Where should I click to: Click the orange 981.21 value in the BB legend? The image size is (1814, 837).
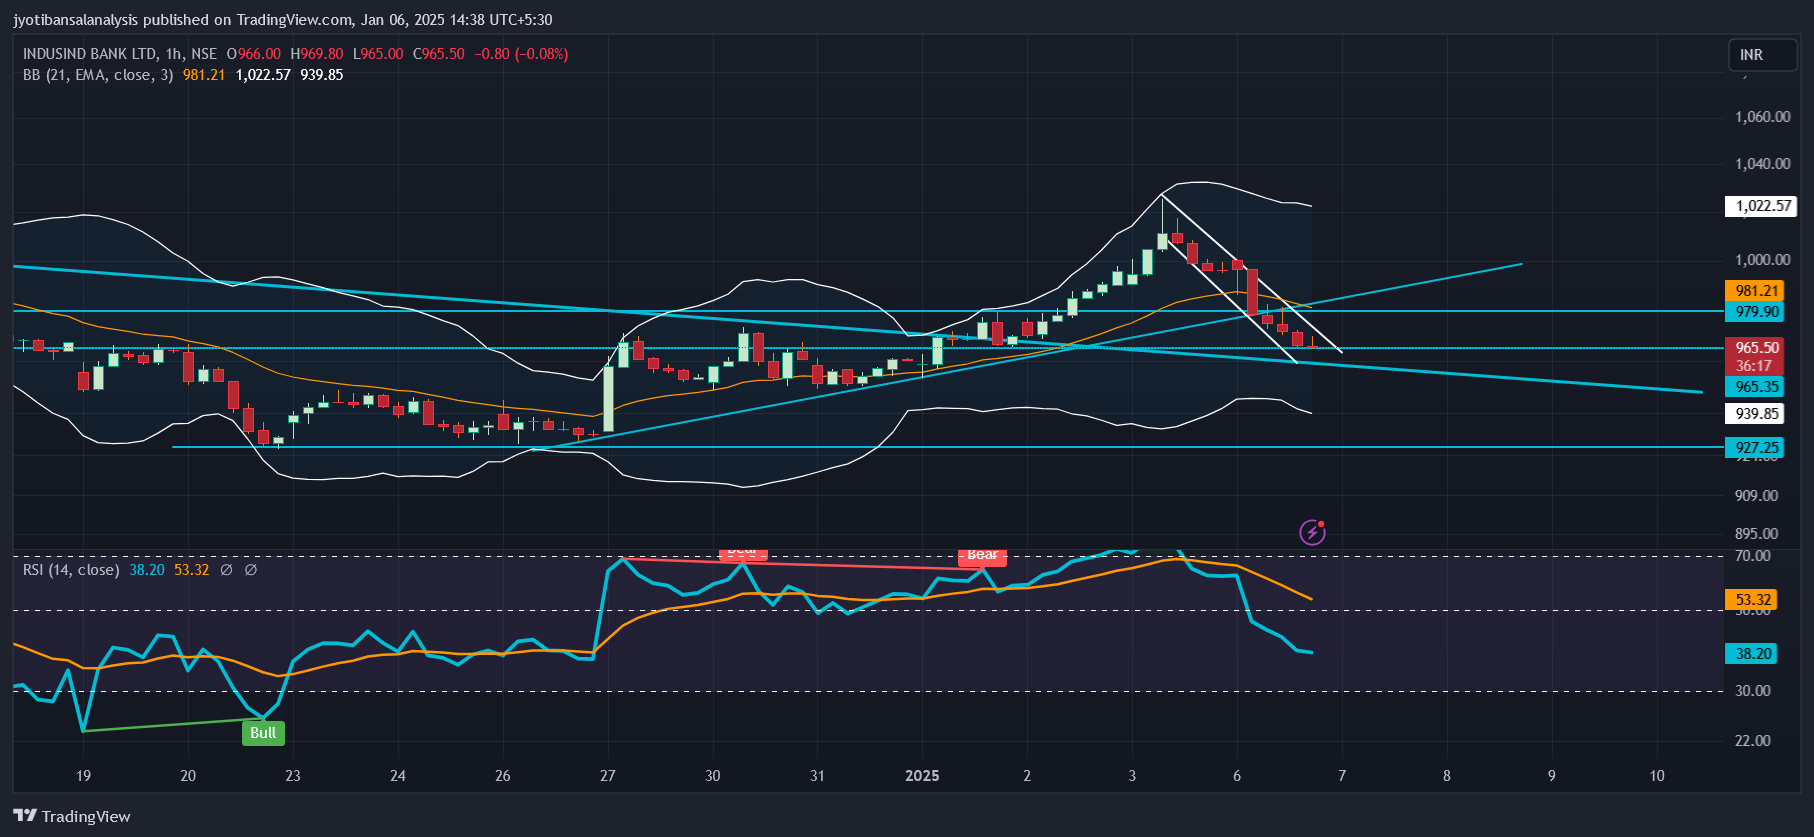[204, 75]
